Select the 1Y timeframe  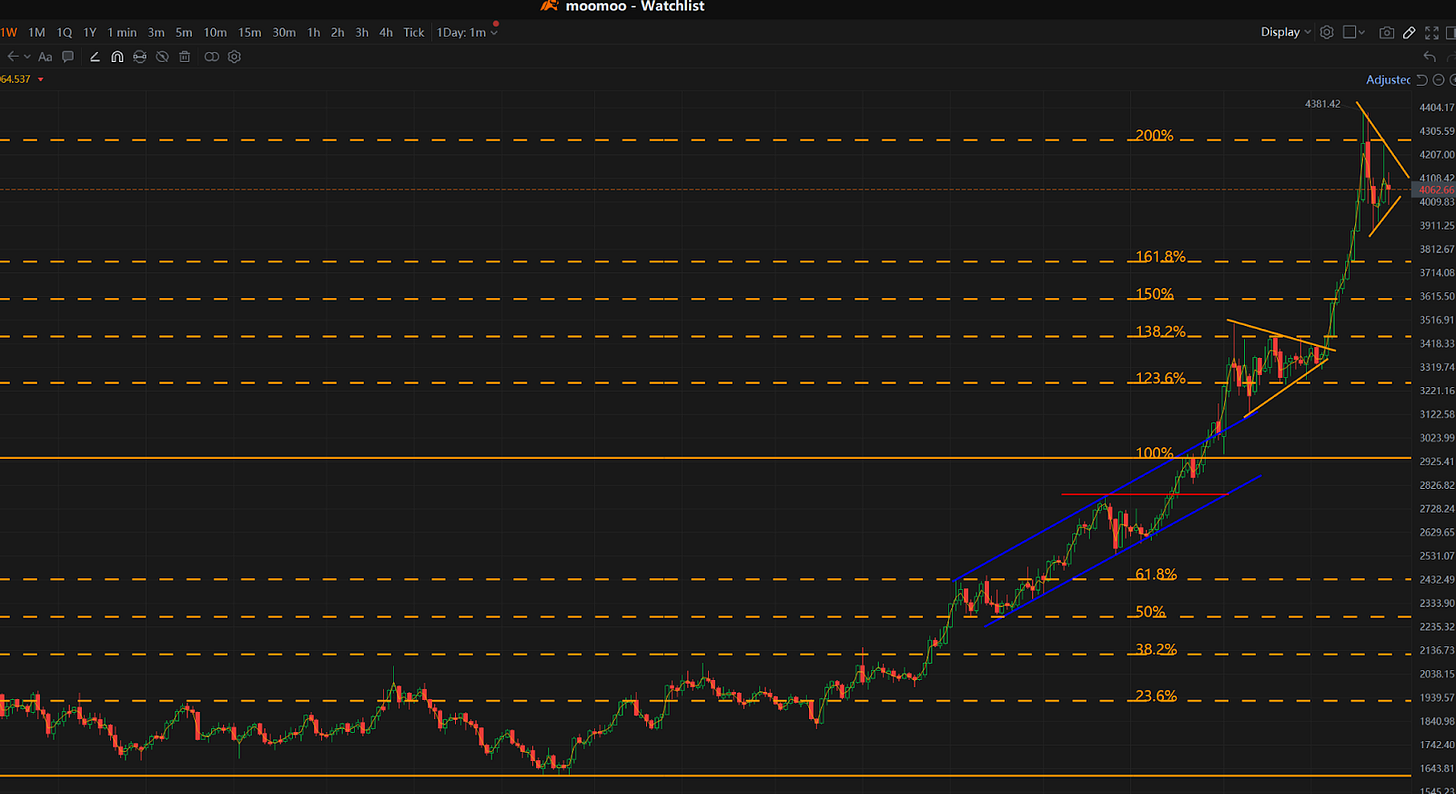coord(90,32)
